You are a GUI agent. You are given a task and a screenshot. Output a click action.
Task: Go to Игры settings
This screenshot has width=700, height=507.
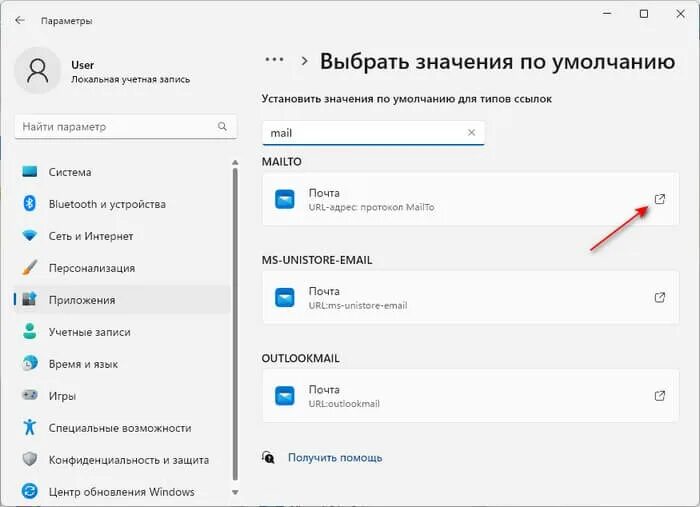tap(121, 396)
